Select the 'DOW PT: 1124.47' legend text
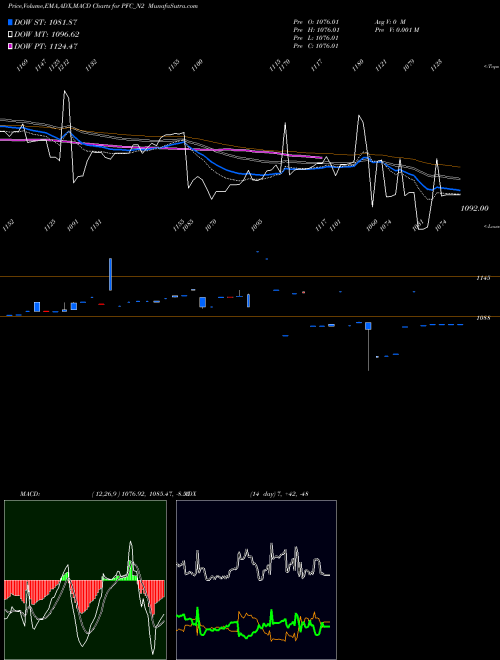The height and width of the screenshot is (660, 500). click(x=46, y=47)
